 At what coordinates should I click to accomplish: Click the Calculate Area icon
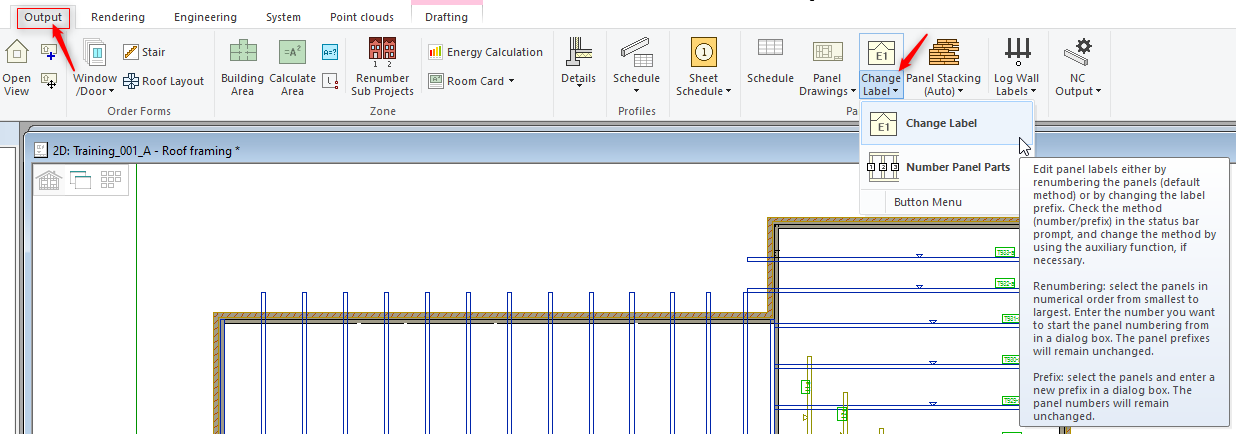(x=292, y=53)
